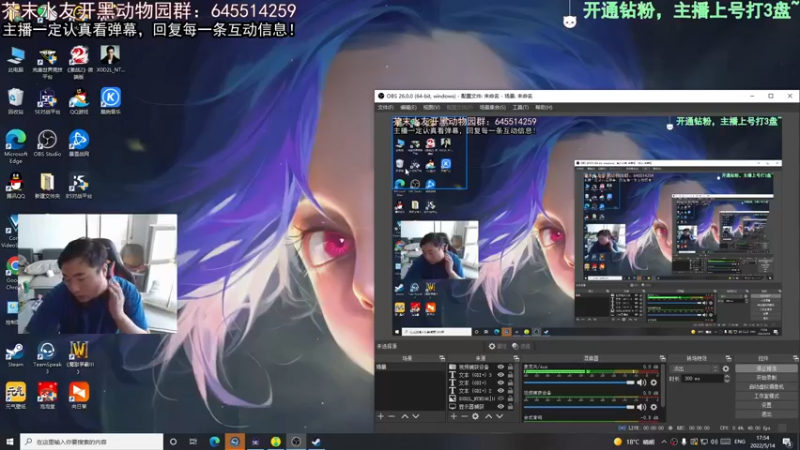Viewport: 800px width, 450px height.
Task: Open the yellow folder on the desktop
Action: 47,185
